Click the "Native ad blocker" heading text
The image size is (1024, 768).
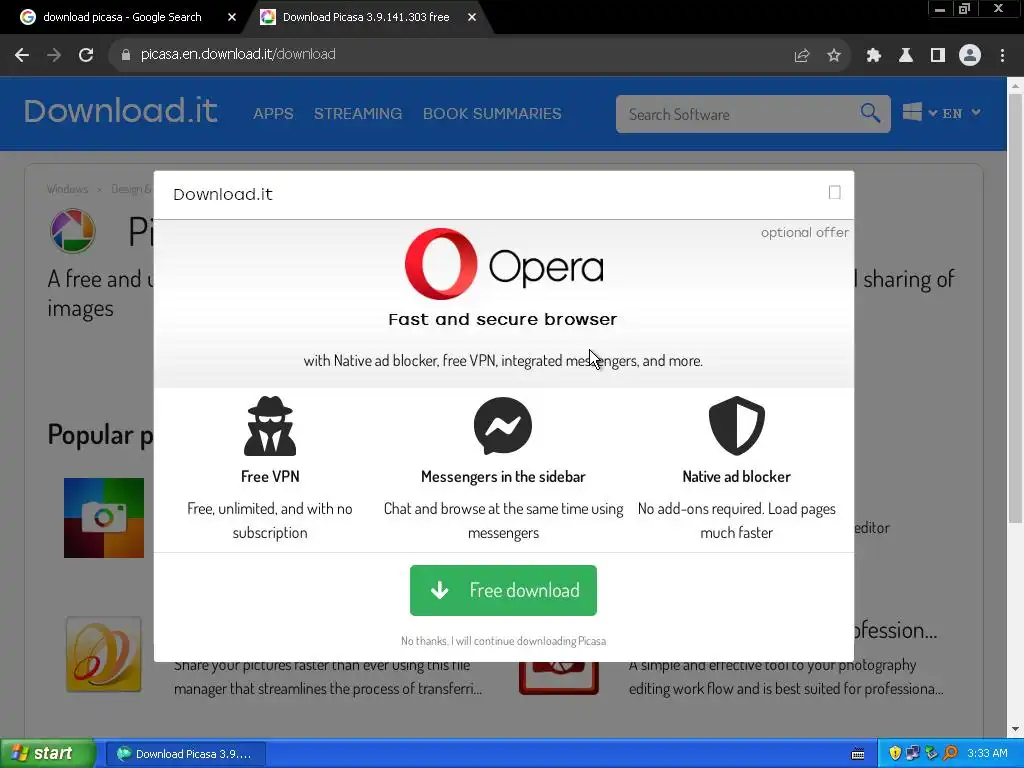point(737,477)
